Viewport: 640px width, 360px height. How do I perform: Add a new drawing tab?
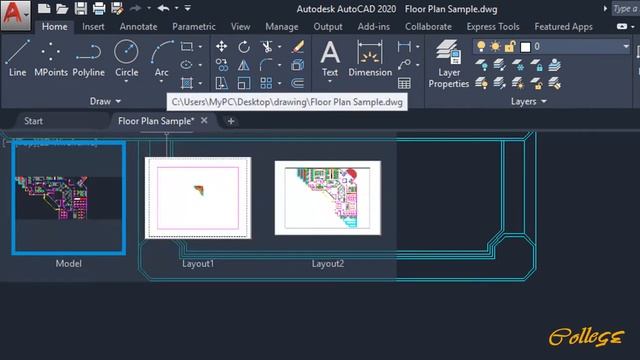point(231,121)
